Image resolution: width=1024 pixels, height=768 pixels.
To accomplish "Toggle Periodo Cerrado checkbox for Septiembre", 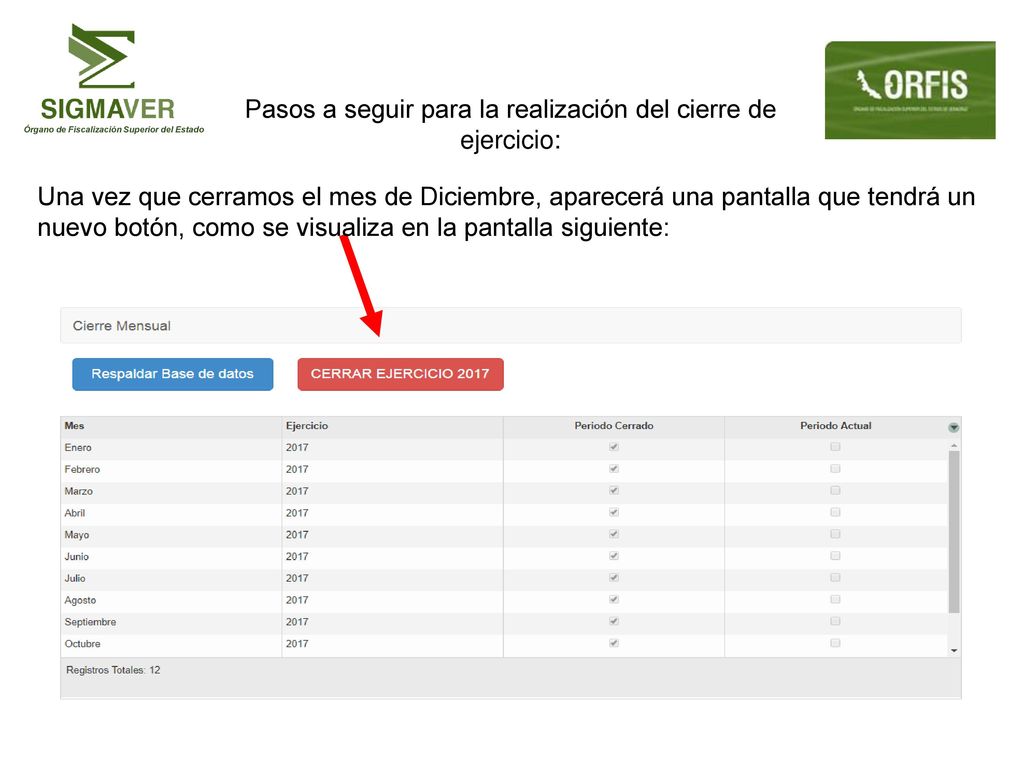I will pos(614,621).
